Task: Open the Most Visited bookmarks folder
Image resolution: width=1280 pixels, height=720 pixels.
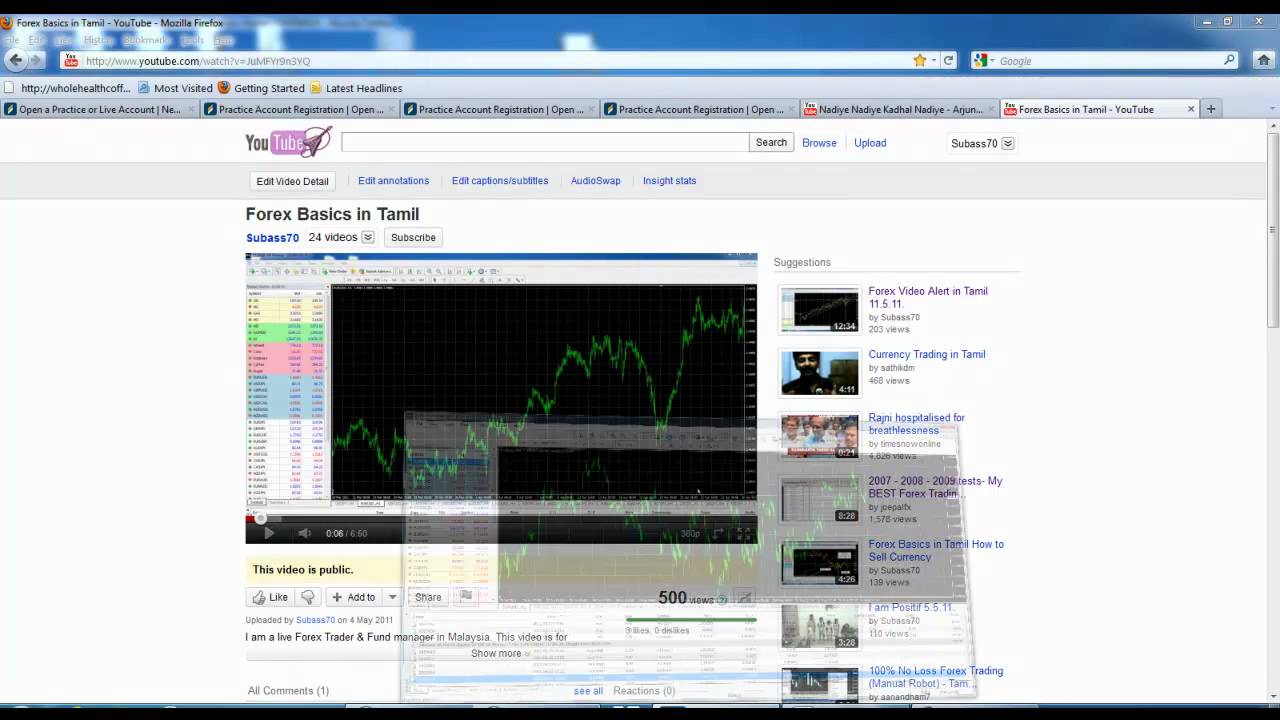Action: pos(175,88)
